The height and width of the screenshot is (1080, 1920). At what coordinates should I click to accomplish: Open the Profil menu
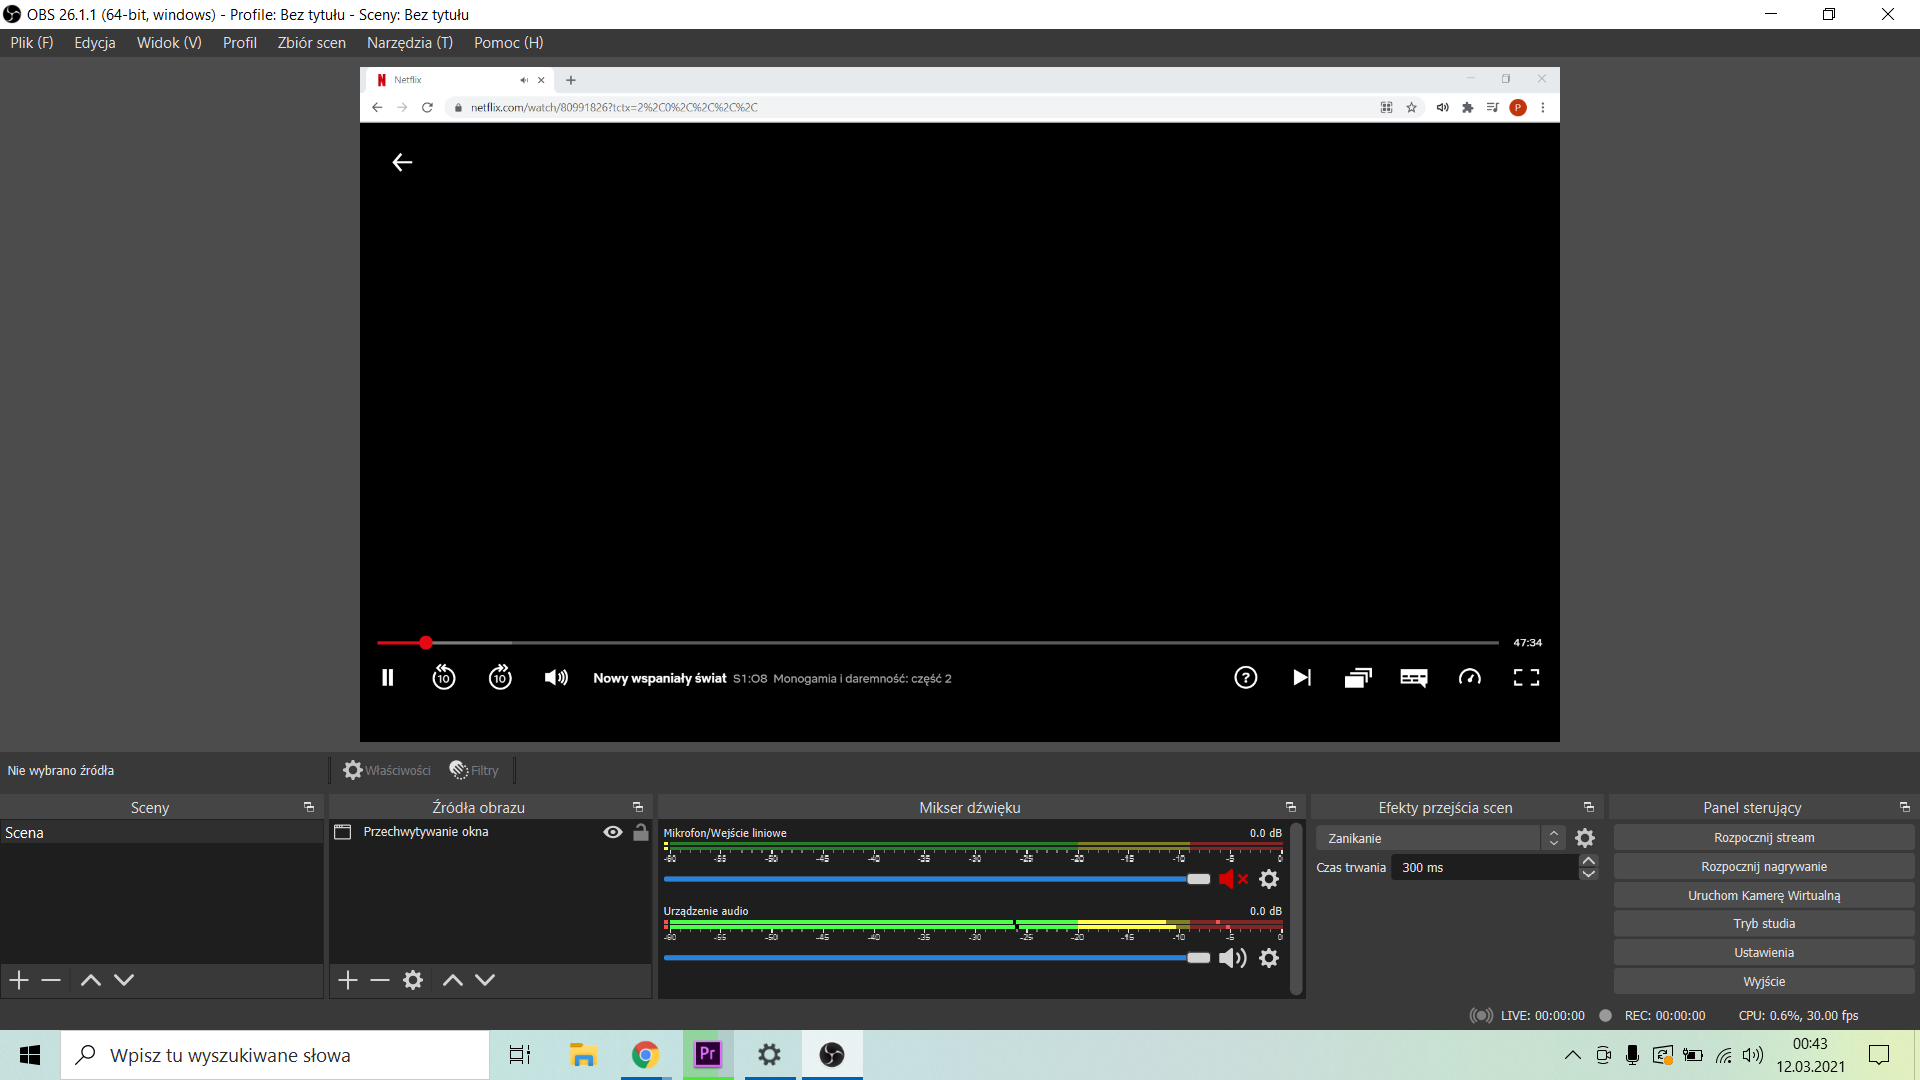(239, 43)
